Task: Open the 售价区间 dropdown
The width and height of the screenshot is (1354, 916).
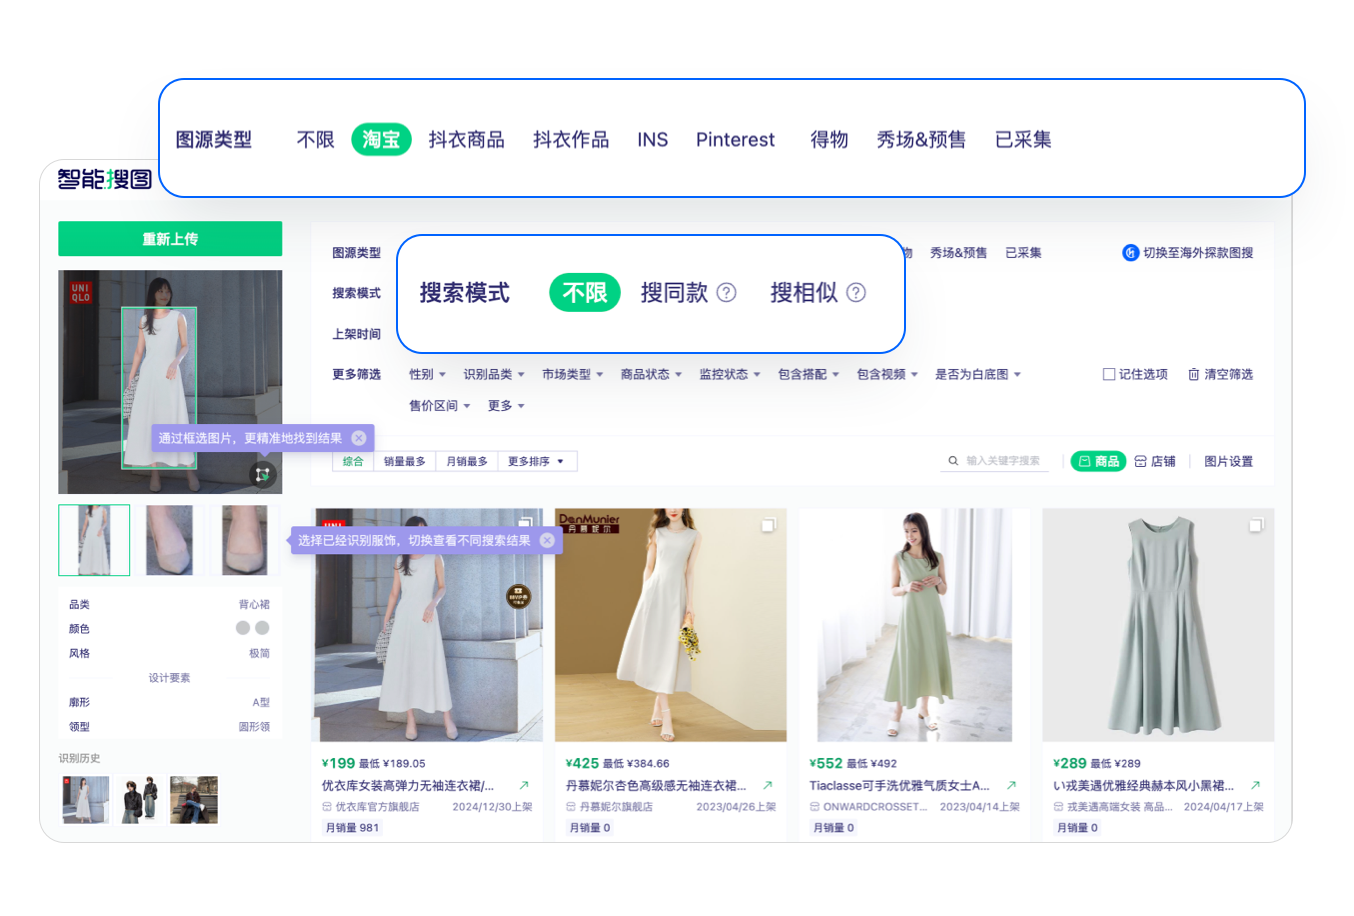Action: 439,405
